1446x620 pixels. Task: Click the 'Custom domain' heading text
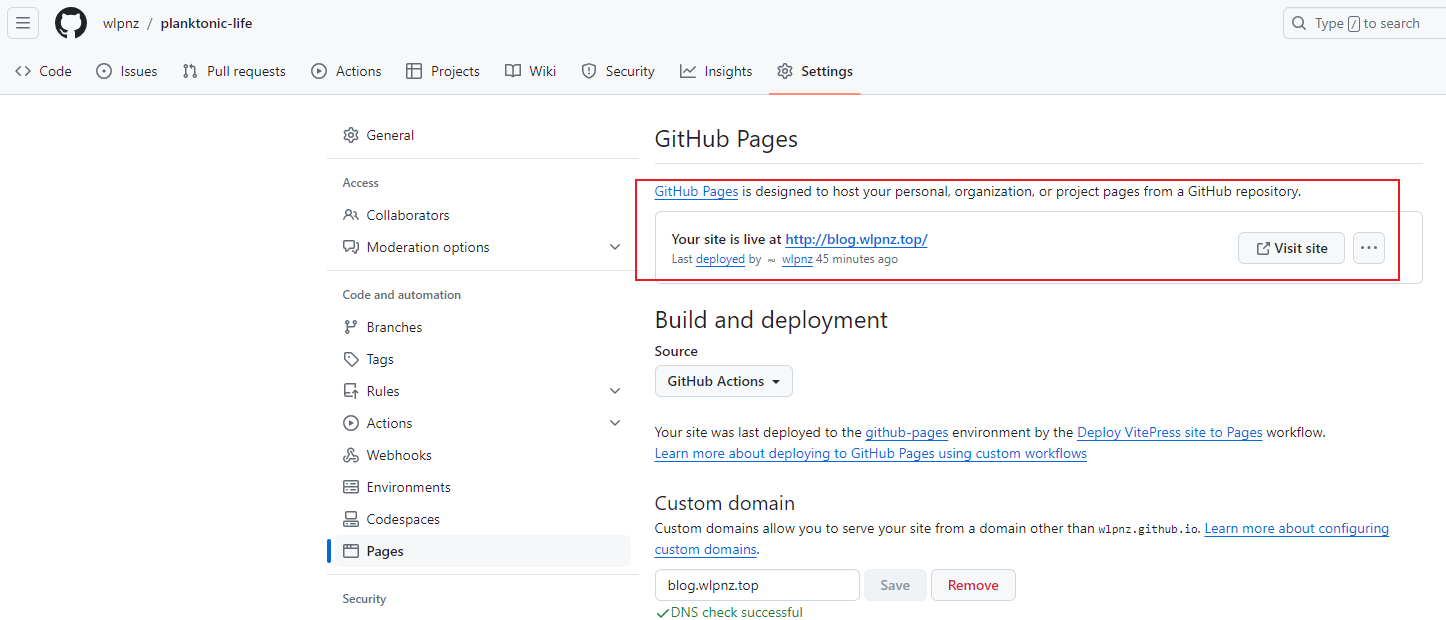pos(725,503)
